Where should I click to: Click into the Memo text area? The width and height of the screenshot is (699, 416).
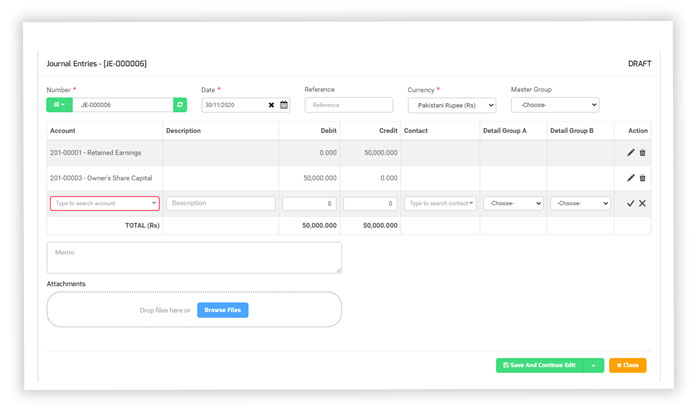(194, 257)
